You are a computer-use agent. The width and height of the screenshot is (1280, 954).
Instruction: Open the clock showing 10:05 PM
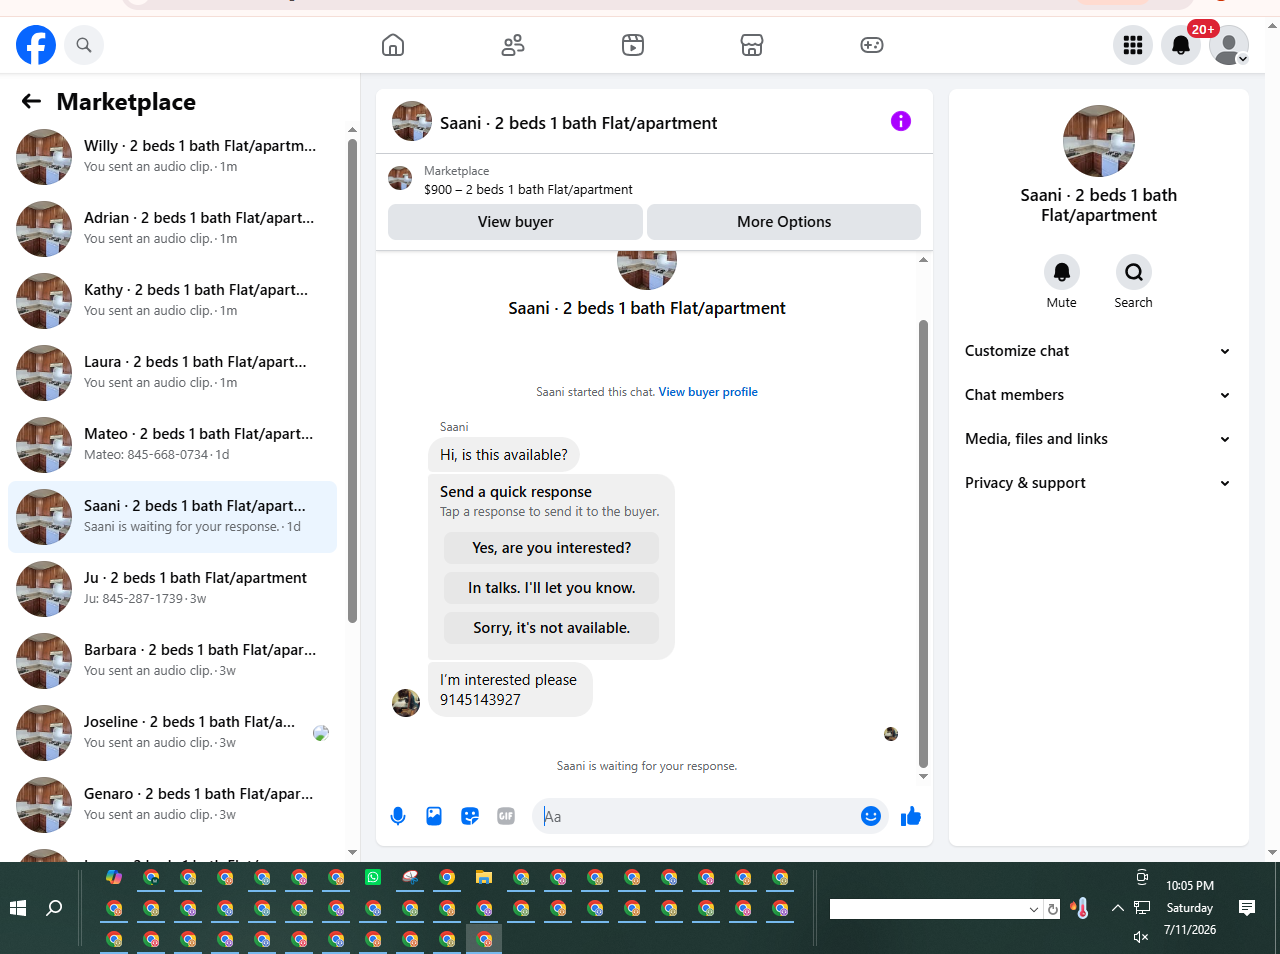pos(1190,886)
